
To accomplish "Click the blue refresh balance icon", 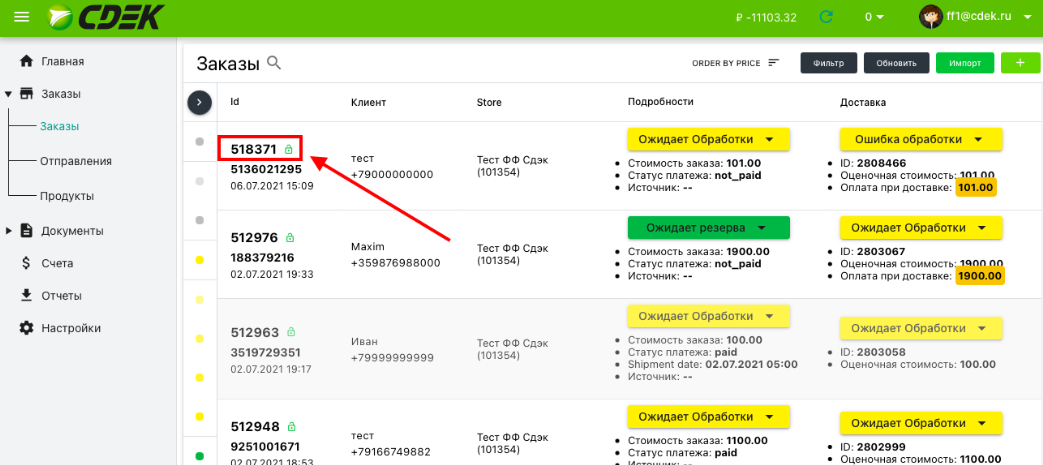I will tap(826, 17).
